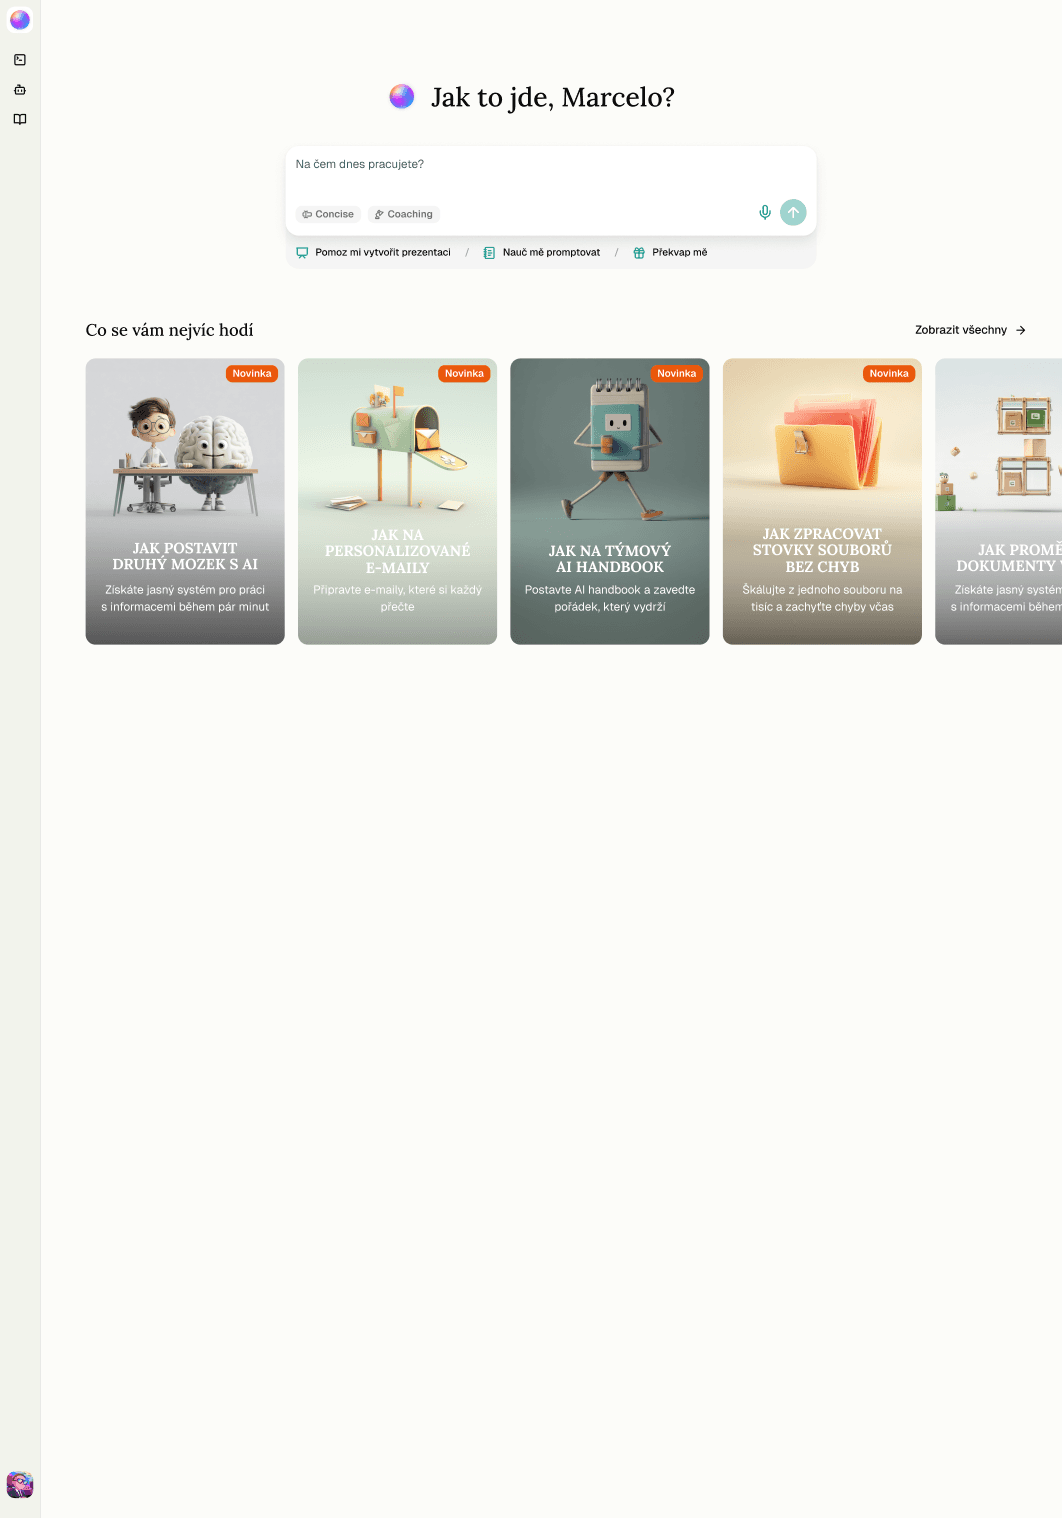Viewport: 1062px width, 1518px height.
Task: Click the Novinka badge on the folder card
Action: (x=889, y=374)
